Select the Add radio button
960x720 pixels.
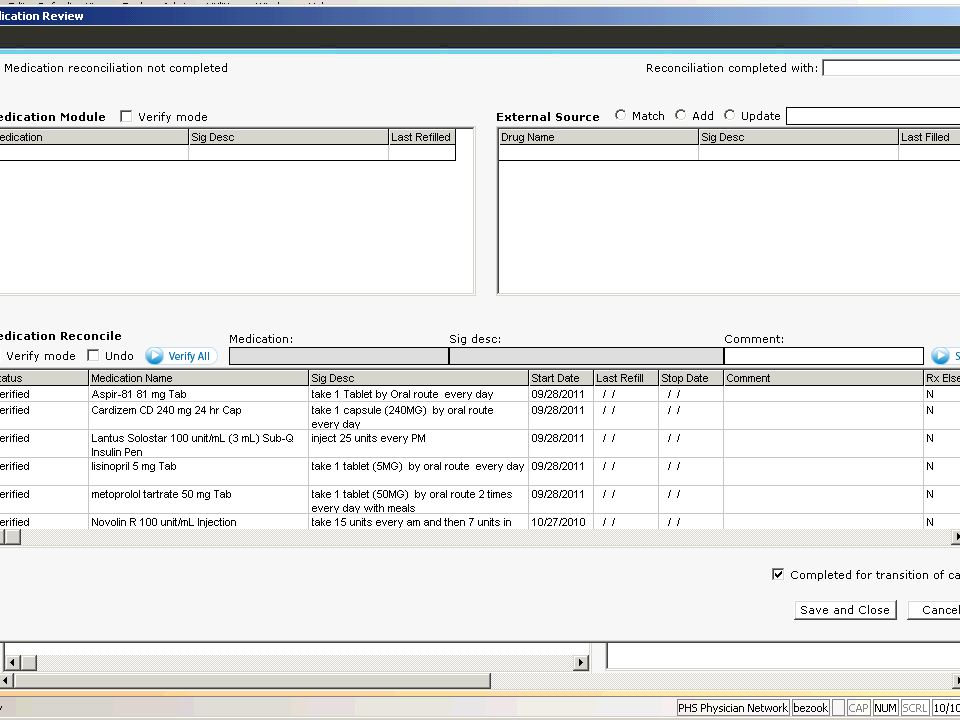(680, 115)
